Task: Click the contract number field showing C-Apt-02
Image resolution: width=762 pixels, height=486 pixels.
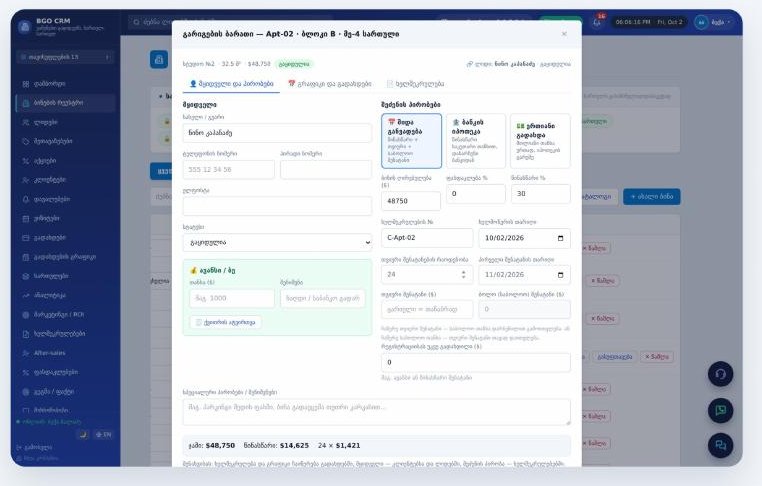Action: click(427, 238)
